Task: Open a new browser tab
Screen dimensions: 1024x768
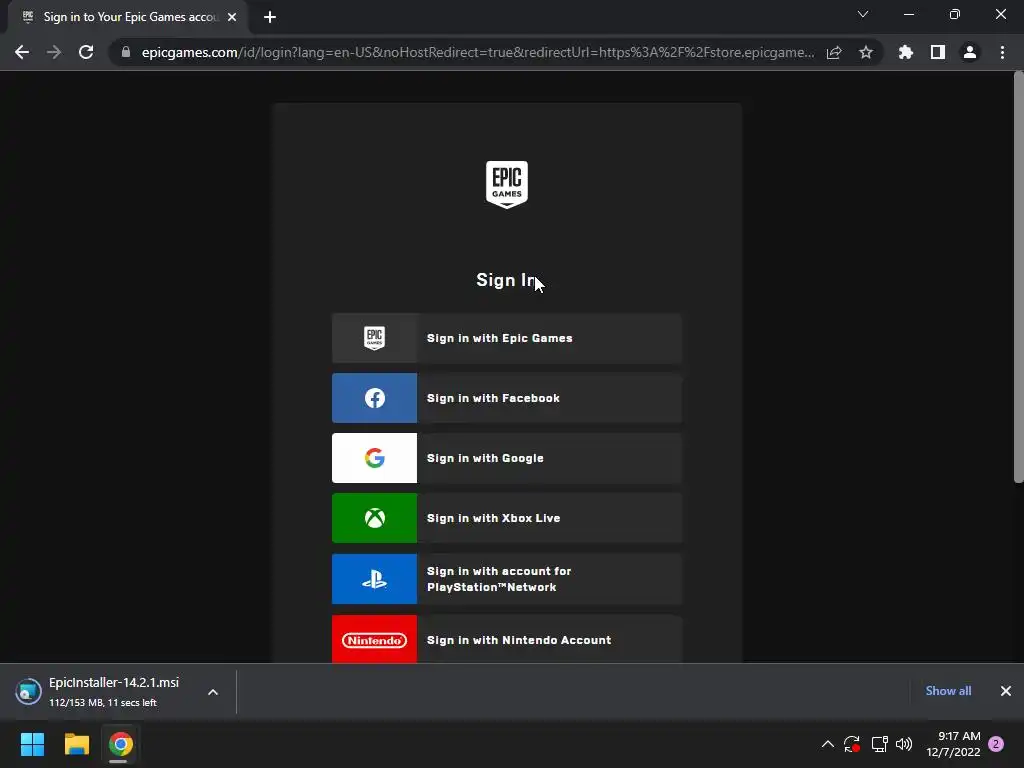Action: (270, 17)
